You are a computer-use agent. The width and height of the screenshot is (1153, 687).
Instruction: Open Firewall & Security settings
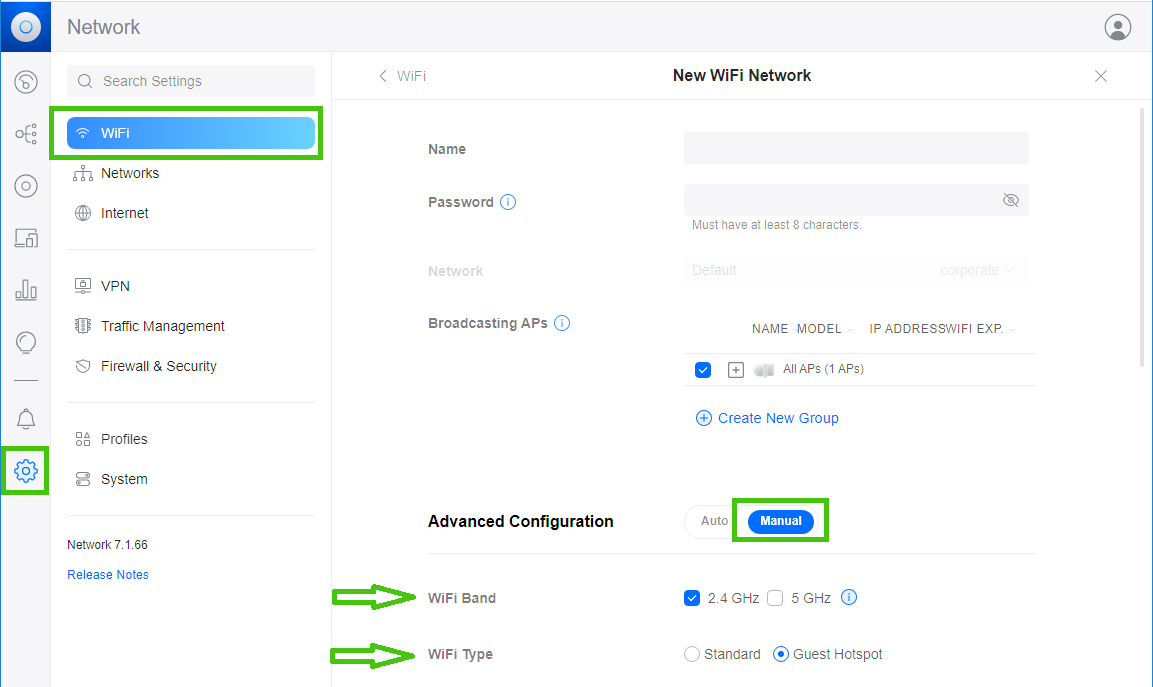(158, 366)
